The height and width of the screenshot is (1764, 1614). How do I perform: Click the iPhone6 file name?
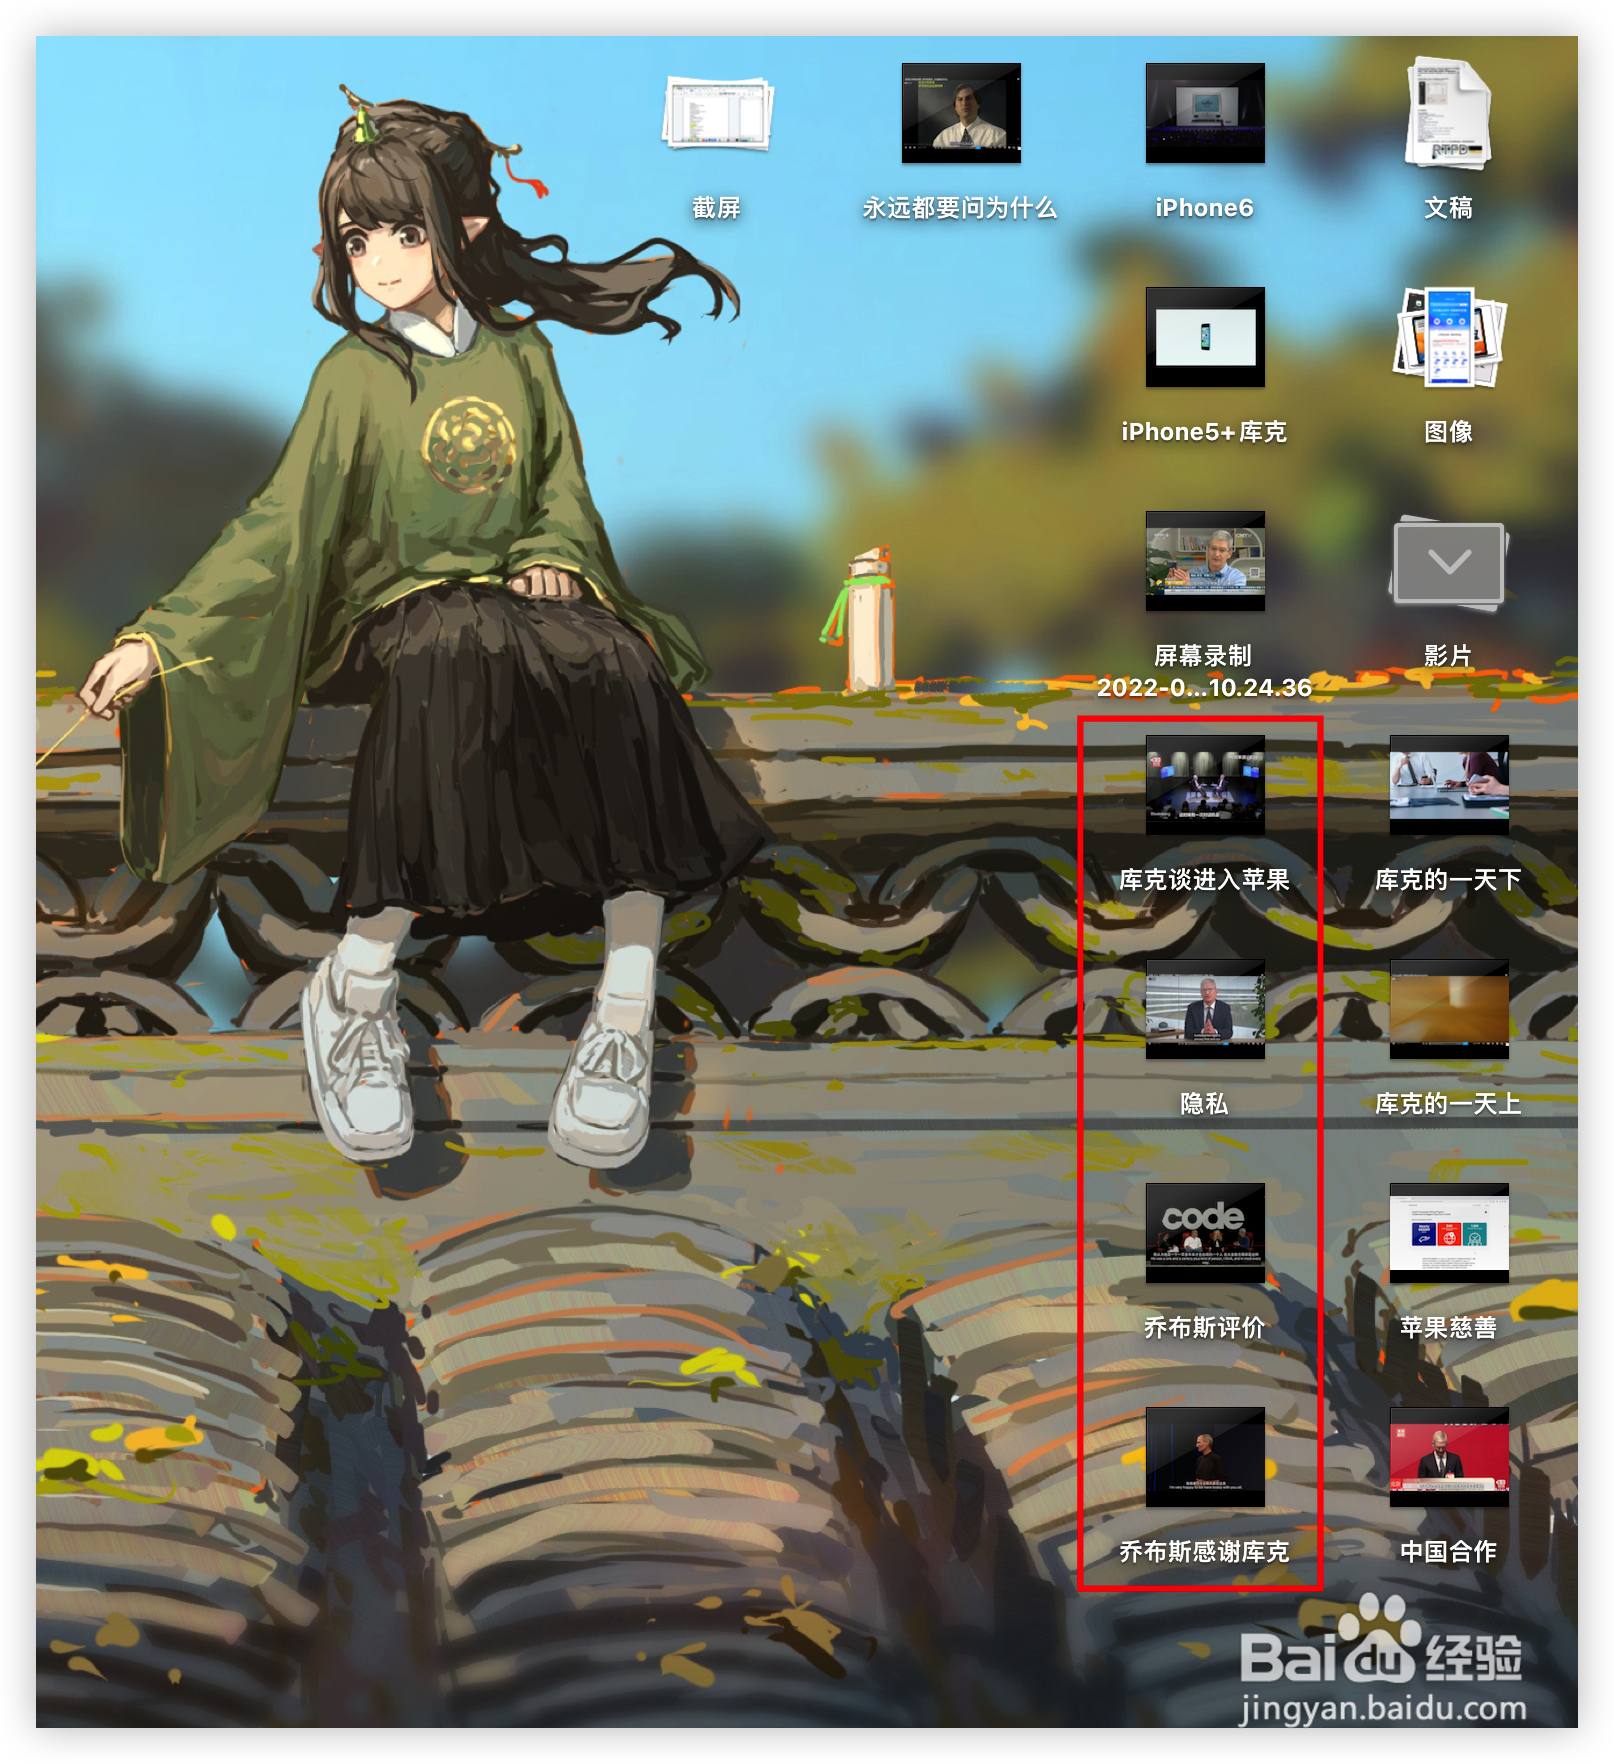click(x=1205, y=208)
